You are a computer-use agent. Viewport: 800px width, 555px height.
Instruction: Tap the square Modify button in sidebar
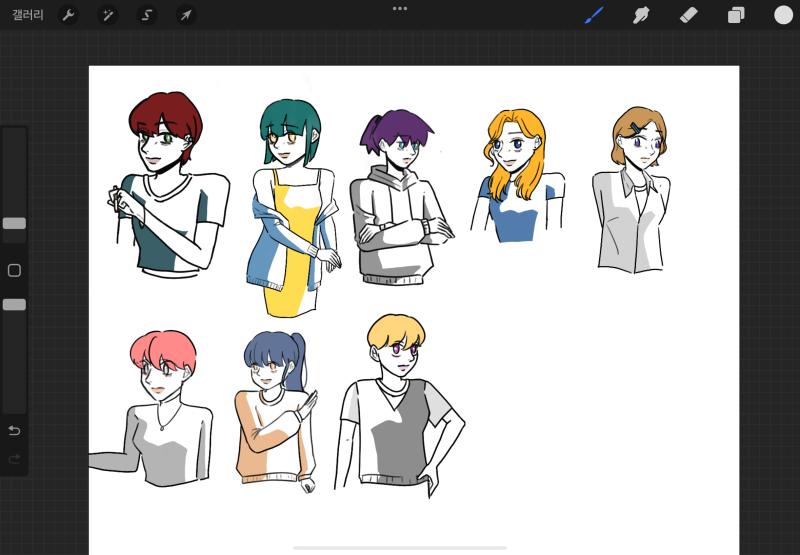pyautogui.click(x=14, y=270)
